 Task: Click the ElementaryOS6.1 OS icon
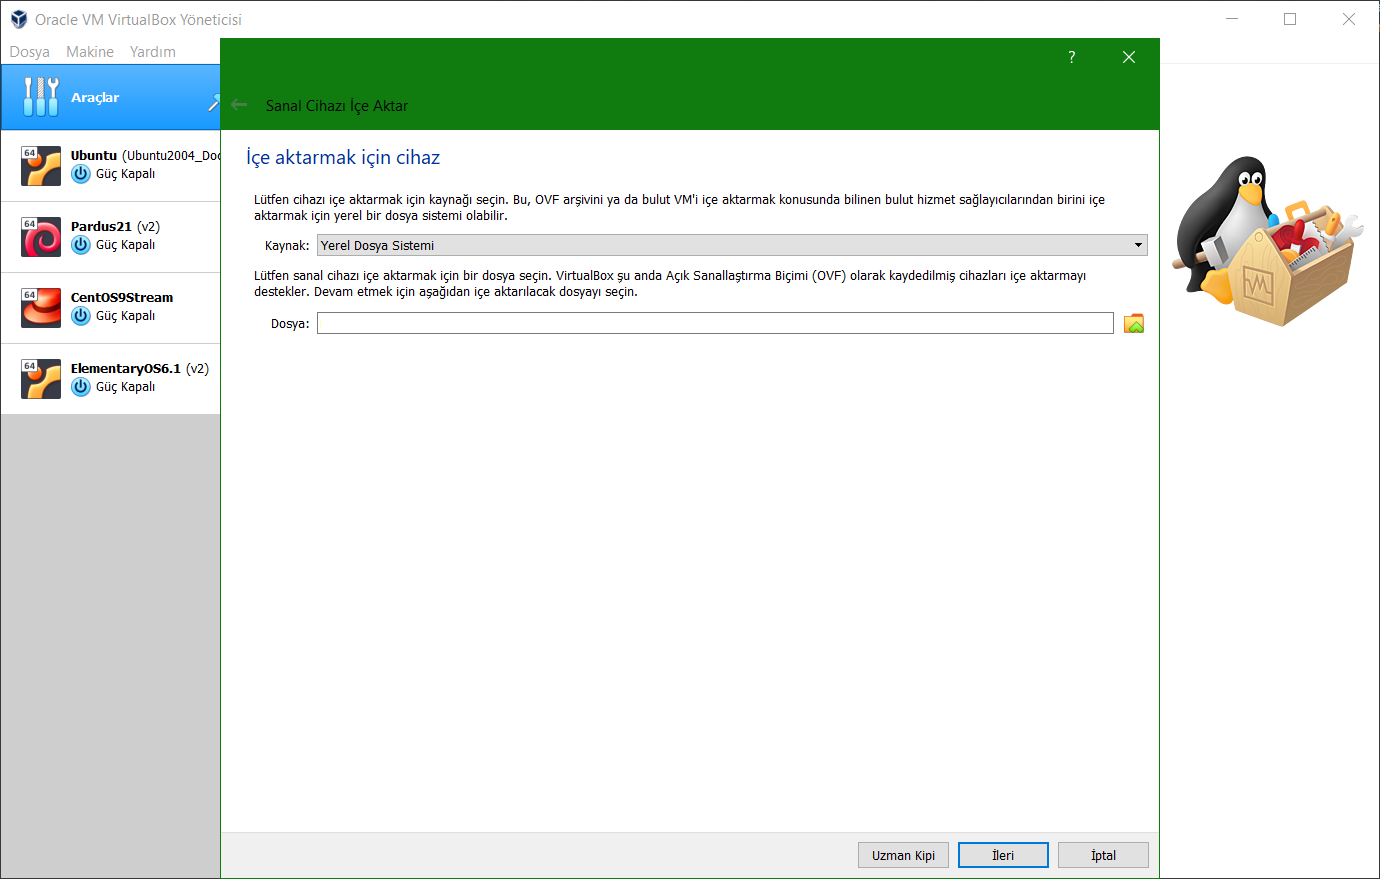pyautogui.click(x=41, y=379)
